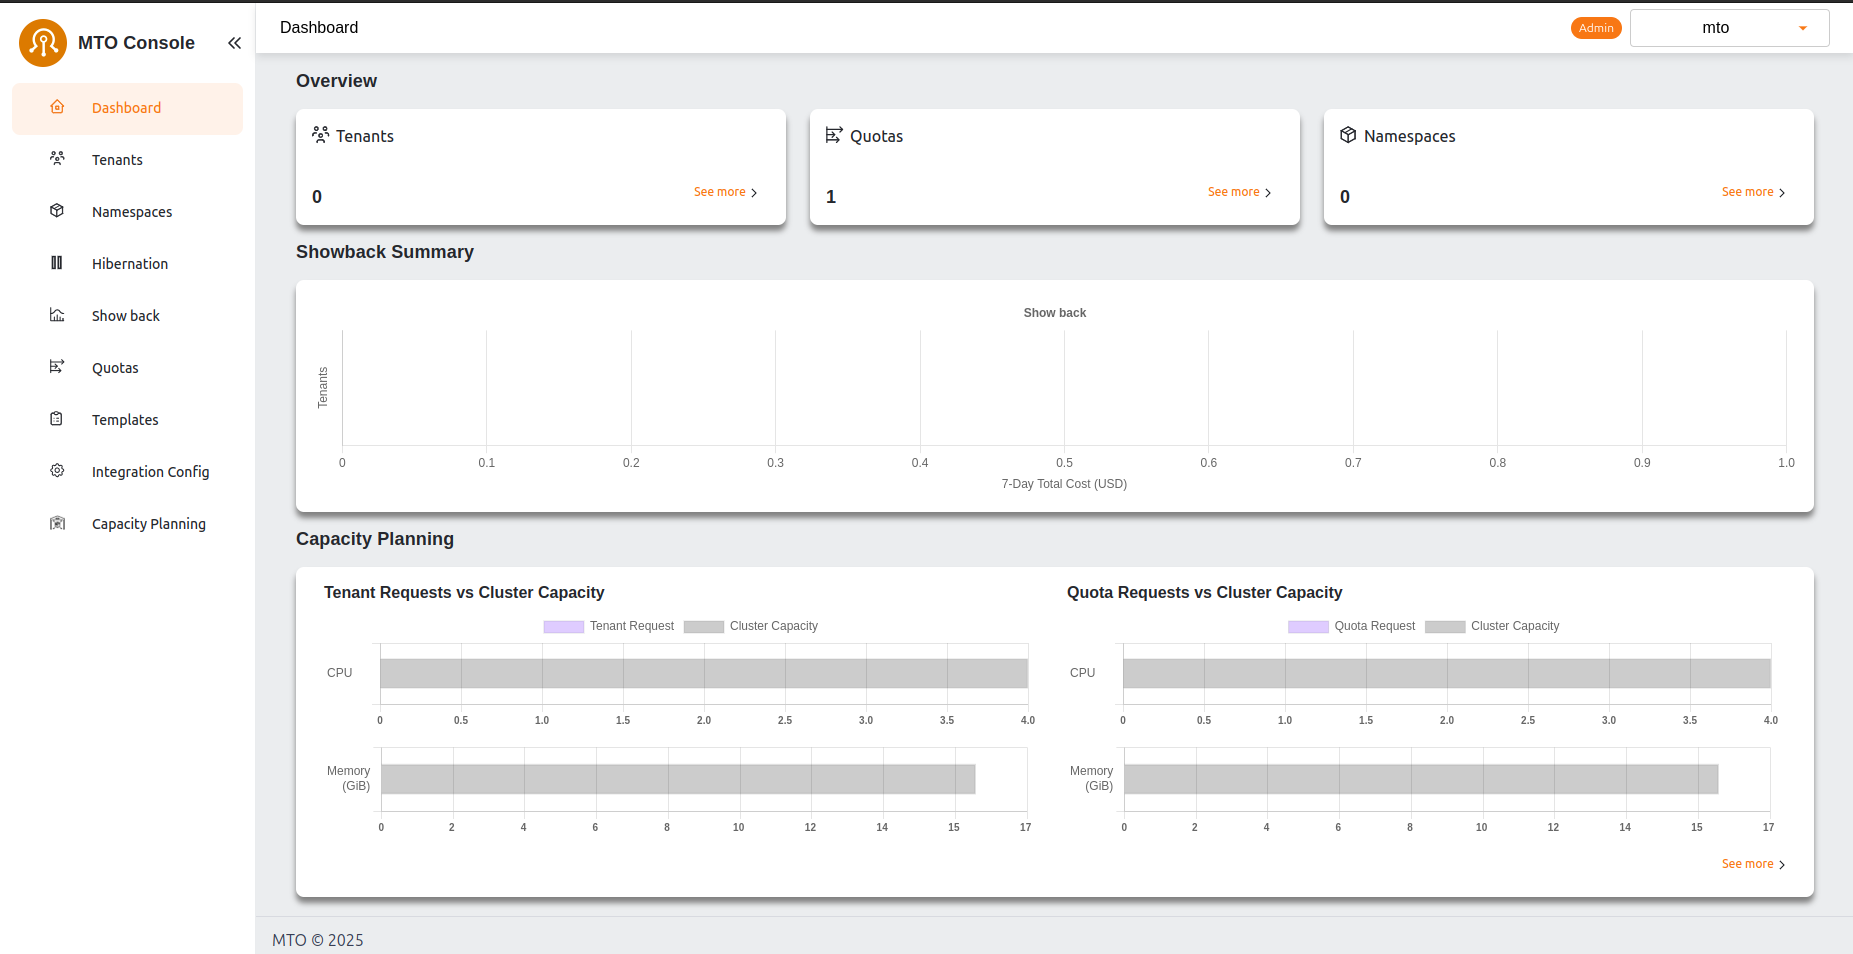
Task: Click the MTO Console logo
Action: pos(43,42)
